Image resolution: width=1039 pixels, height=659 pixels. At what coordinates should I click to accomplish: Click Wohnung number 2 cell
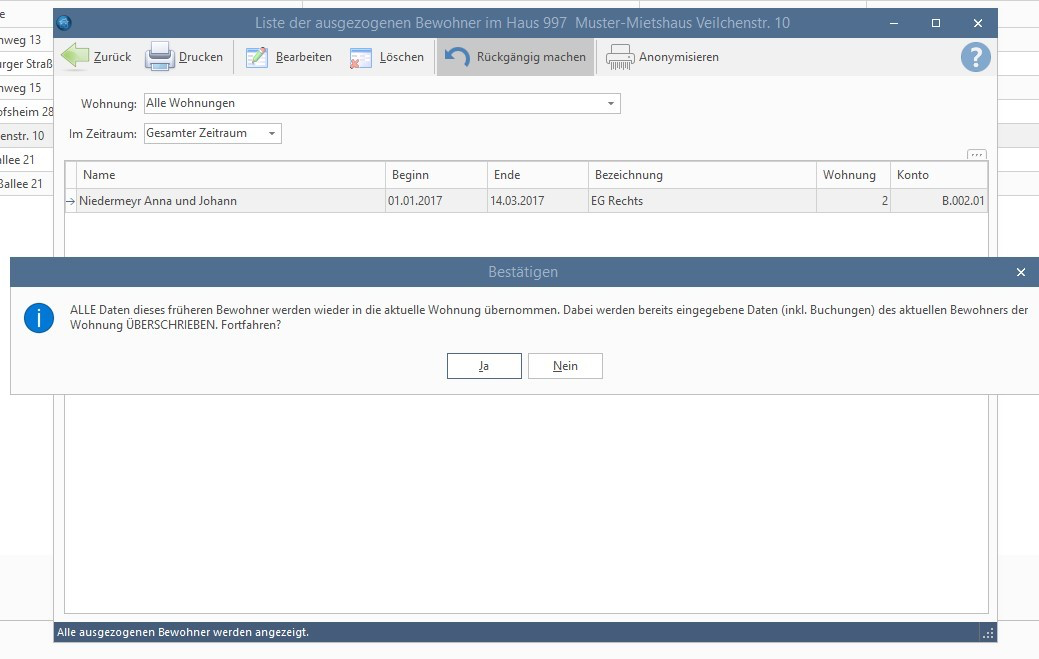coord(853,201)
